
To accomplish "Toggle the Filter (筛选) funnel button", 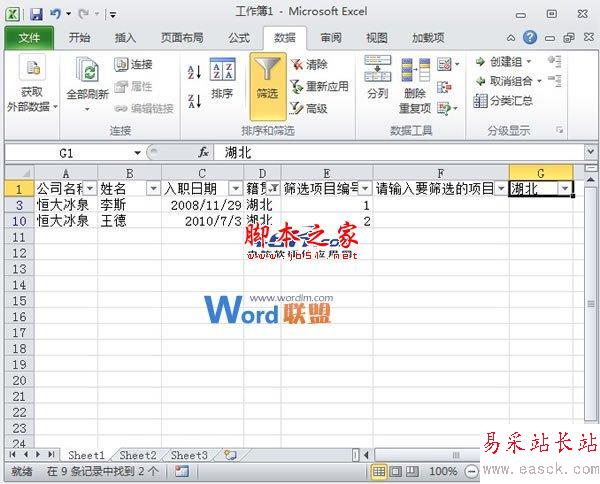I will tap(268, 87).
